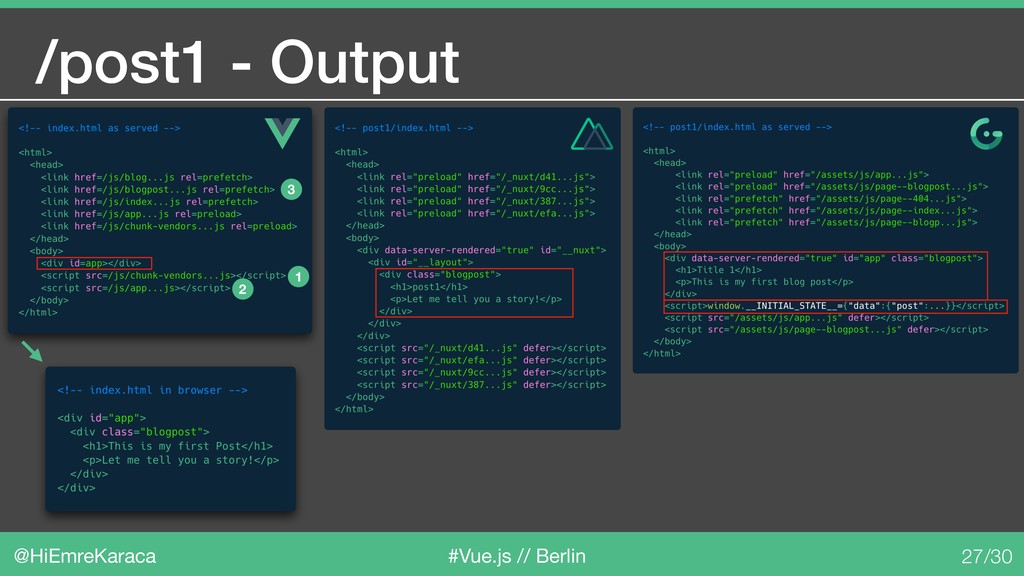This screenshot has width=1024, height=576.
Task: Click the '<div id="__layout">' line
Action: click(421, 263)
